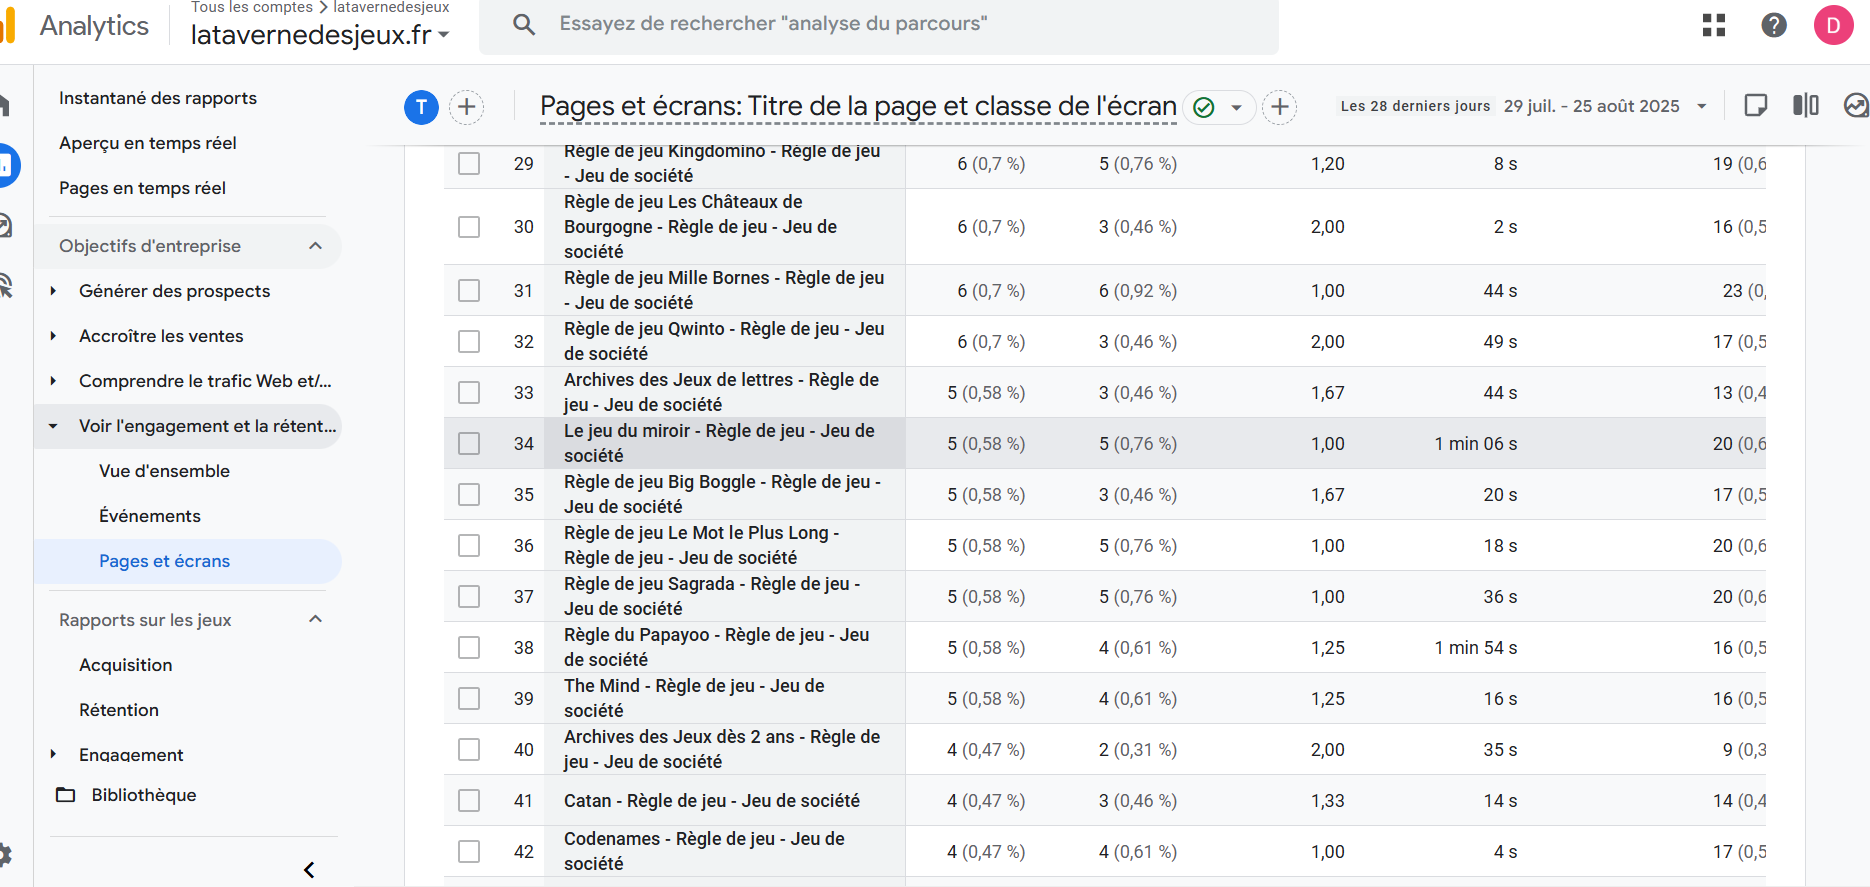Click Le jeu du miroir row title

pos(720,443)
